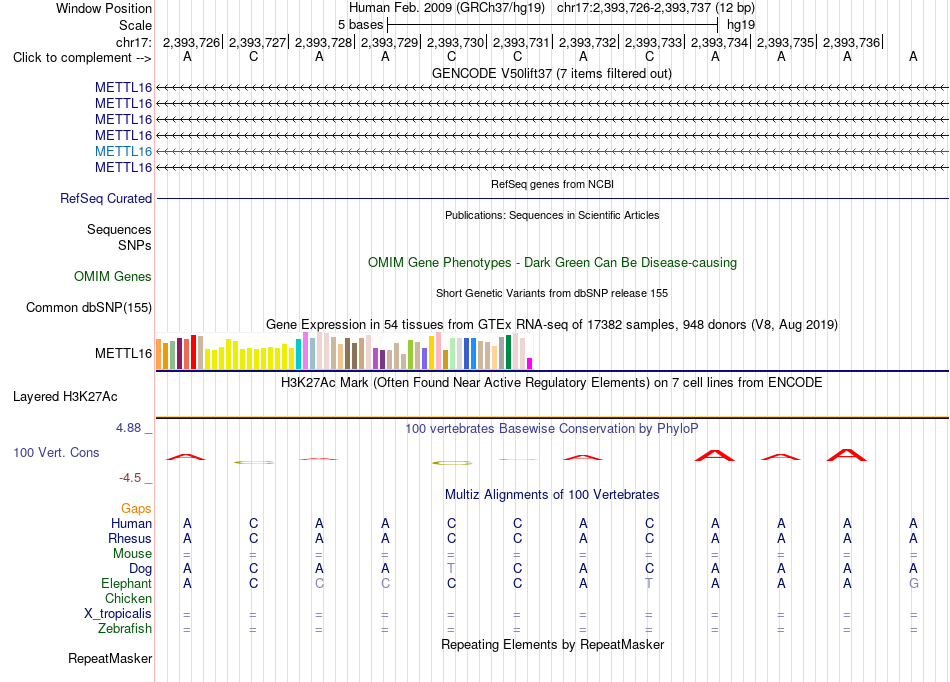Click position label 2,393,730
Viewport: 950px width, 682px height.
(456, 42)
